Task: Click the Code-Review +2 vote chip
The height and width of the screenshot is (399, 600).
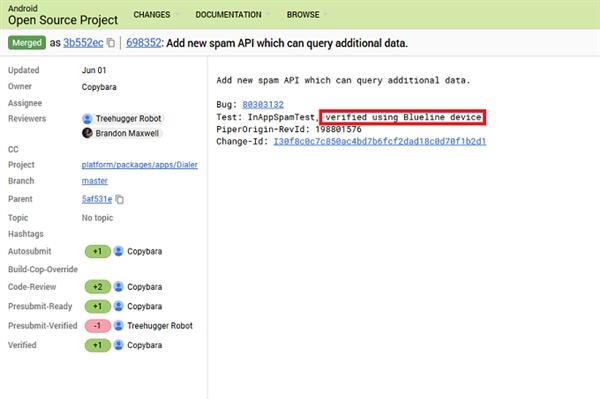Action: tap(98, 287)
